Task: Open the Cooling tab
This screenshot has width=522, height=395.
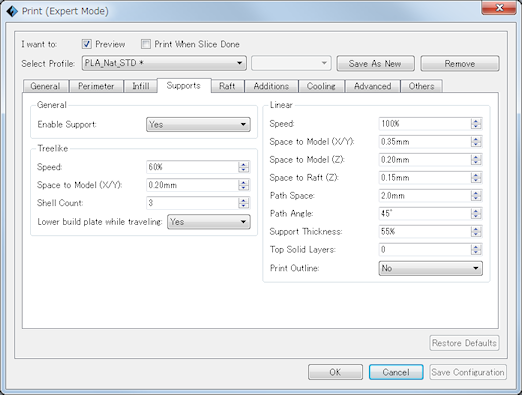Action: [321, 86]
